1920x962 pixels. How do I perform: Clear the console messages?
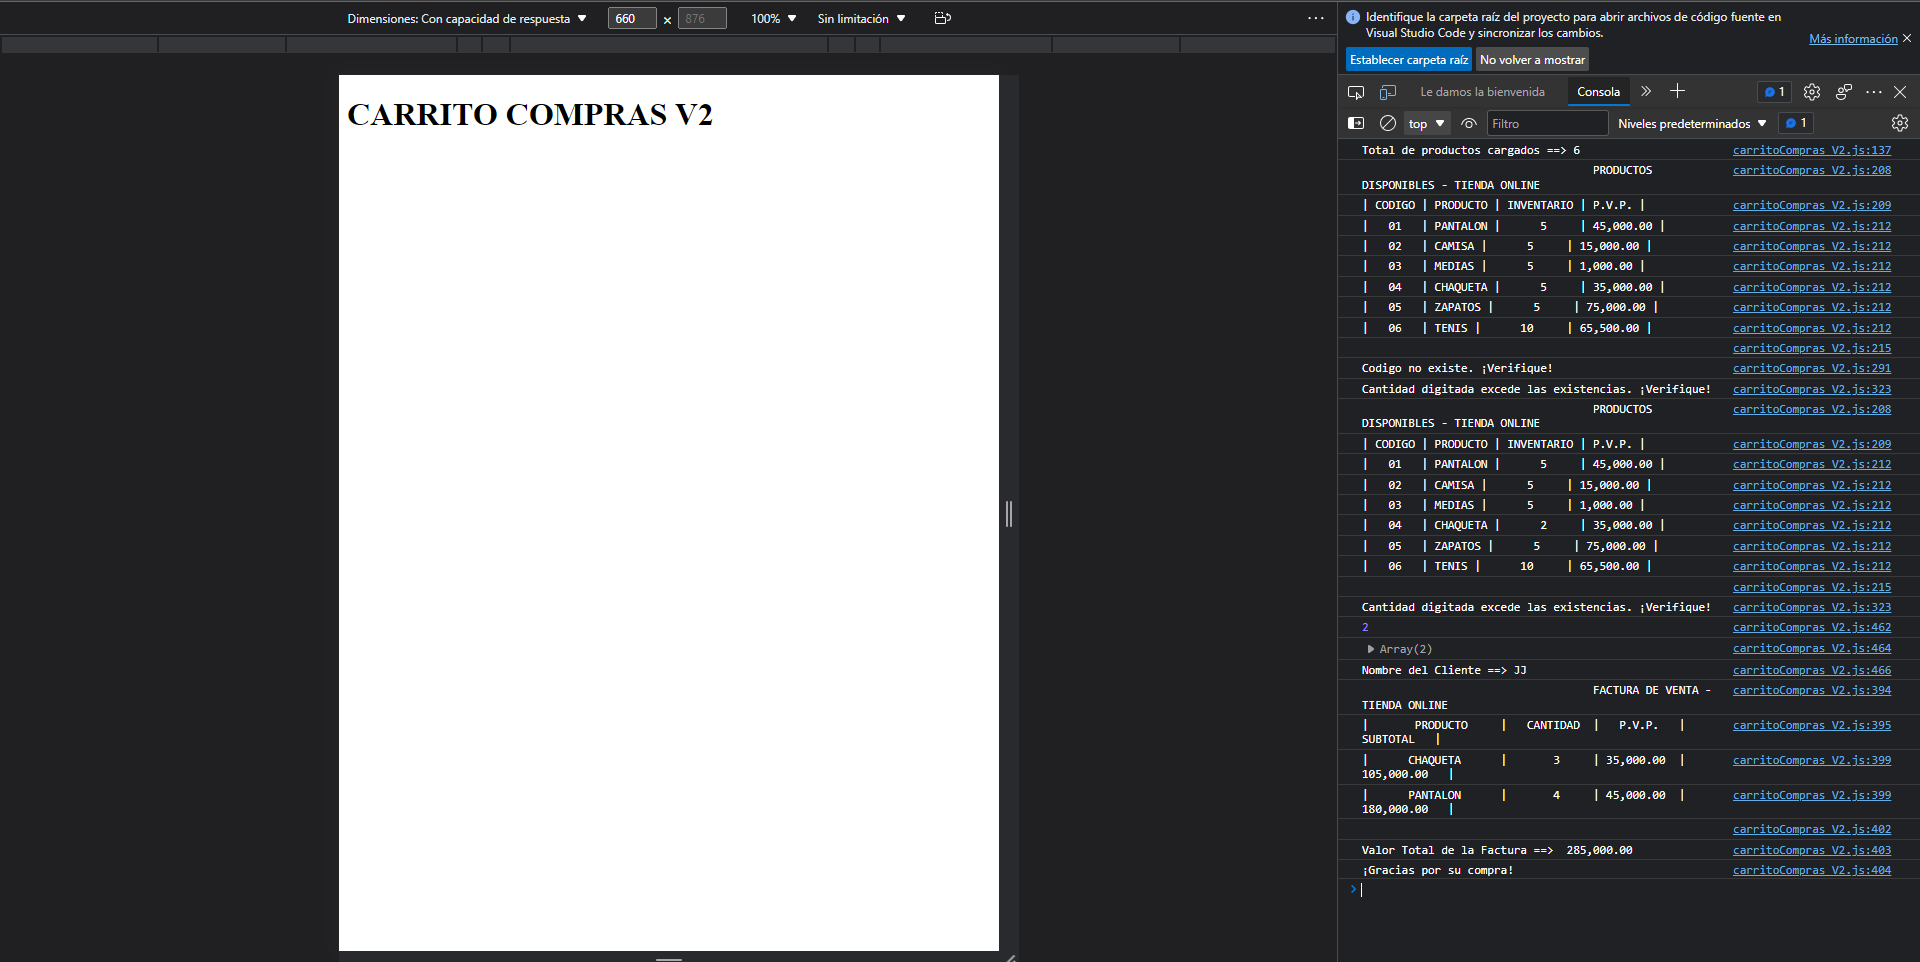pos(1388,122)
